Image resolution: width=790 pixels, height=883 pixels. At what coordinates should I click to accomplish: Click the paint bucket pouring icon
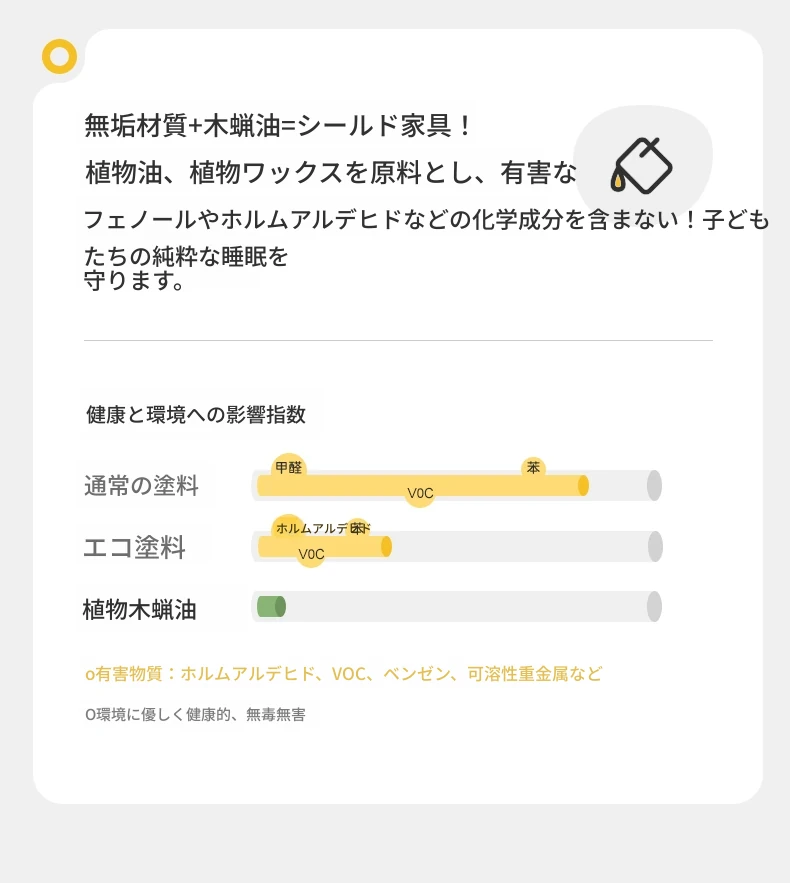(x=641, y=166)
